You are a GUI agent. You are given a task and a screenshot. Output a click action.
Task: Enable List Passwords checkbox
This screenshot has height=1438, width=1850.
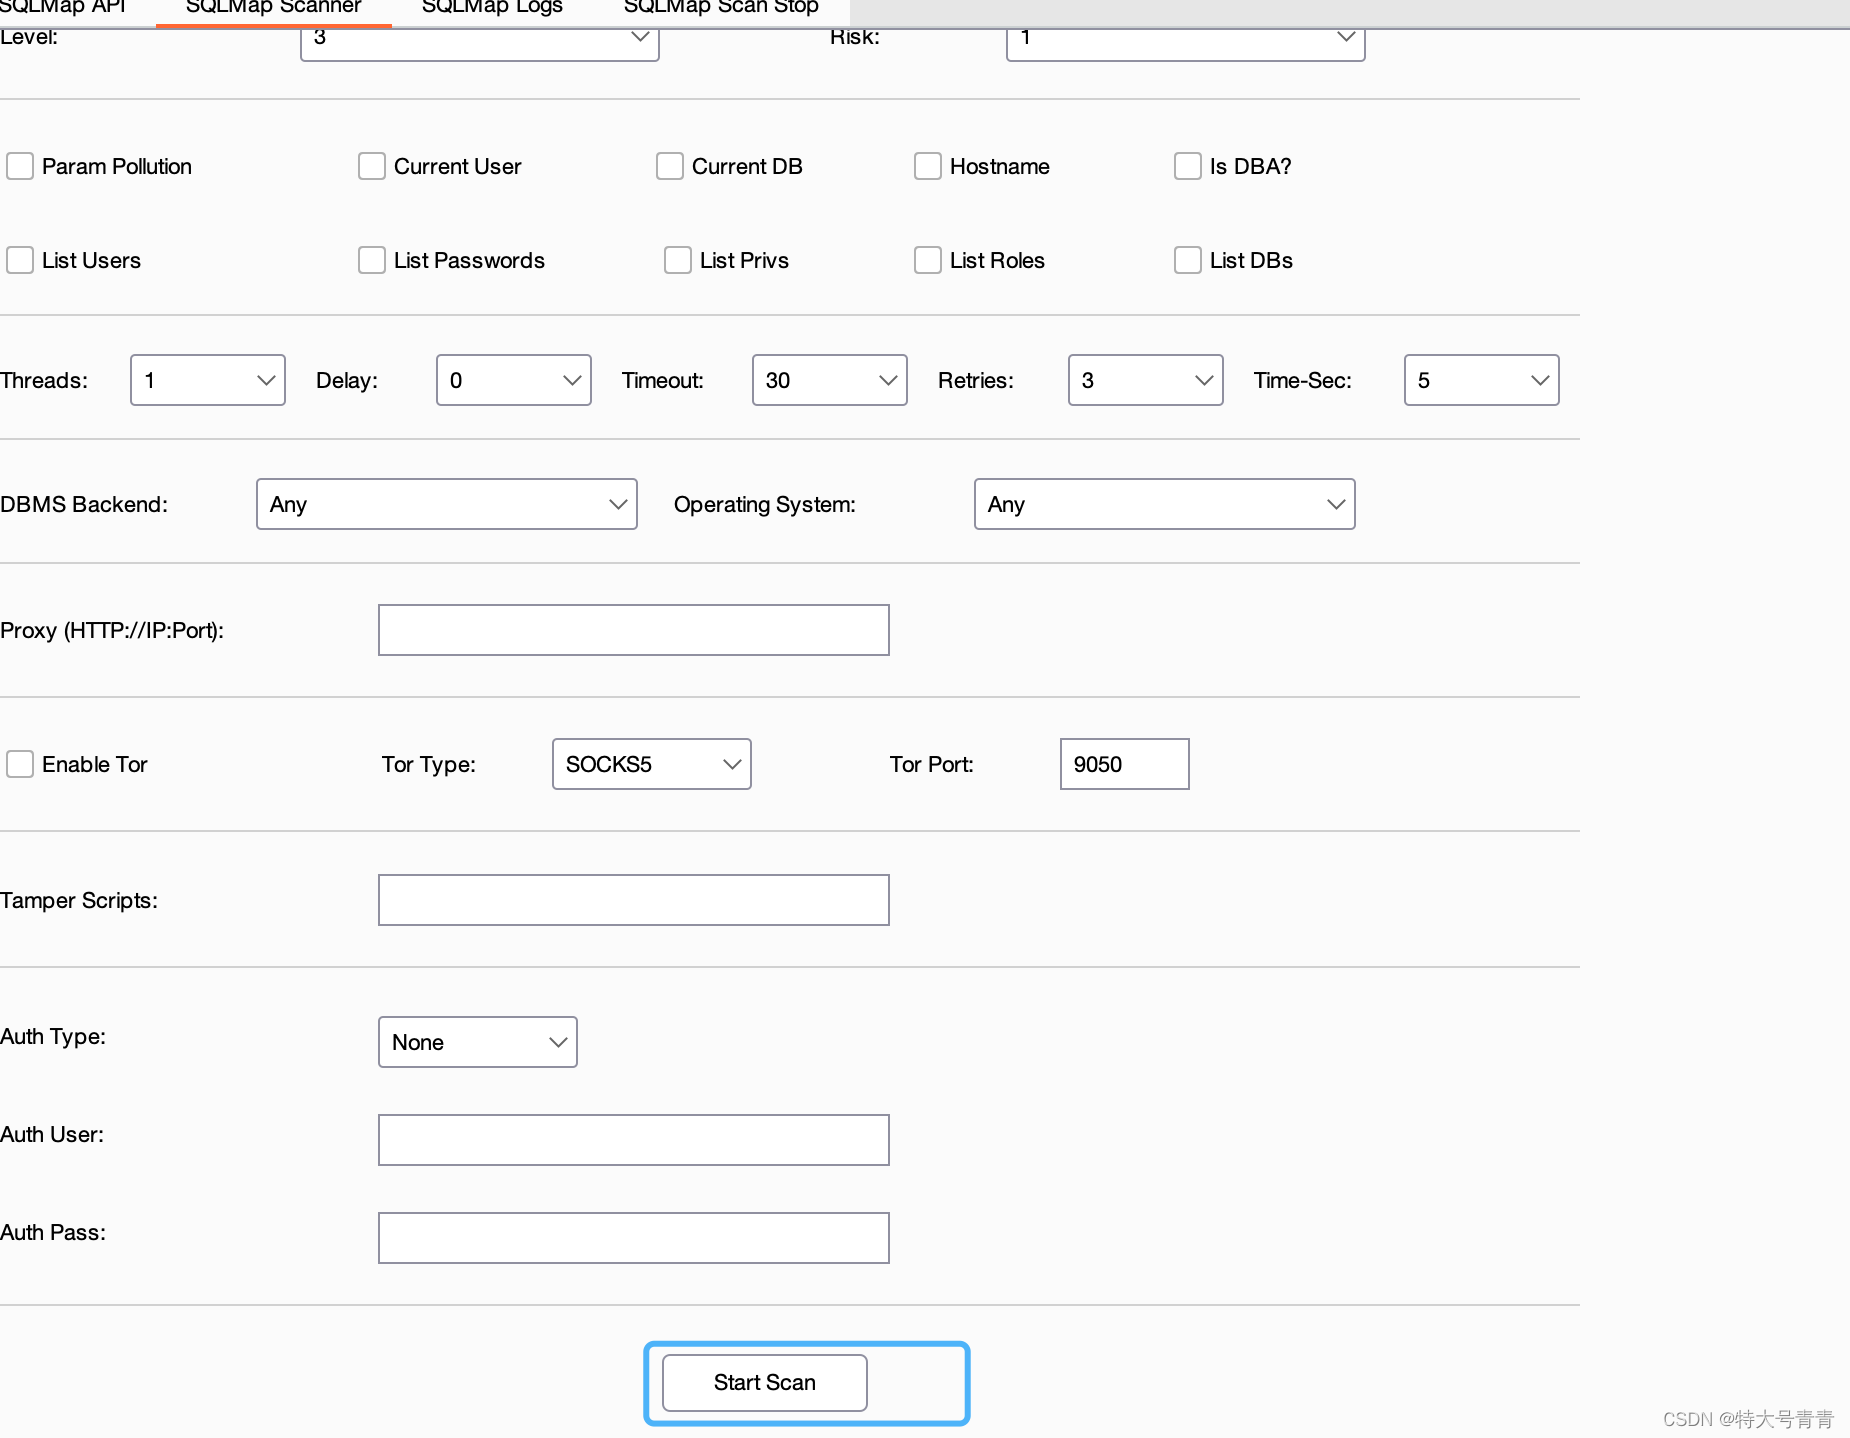372,260
